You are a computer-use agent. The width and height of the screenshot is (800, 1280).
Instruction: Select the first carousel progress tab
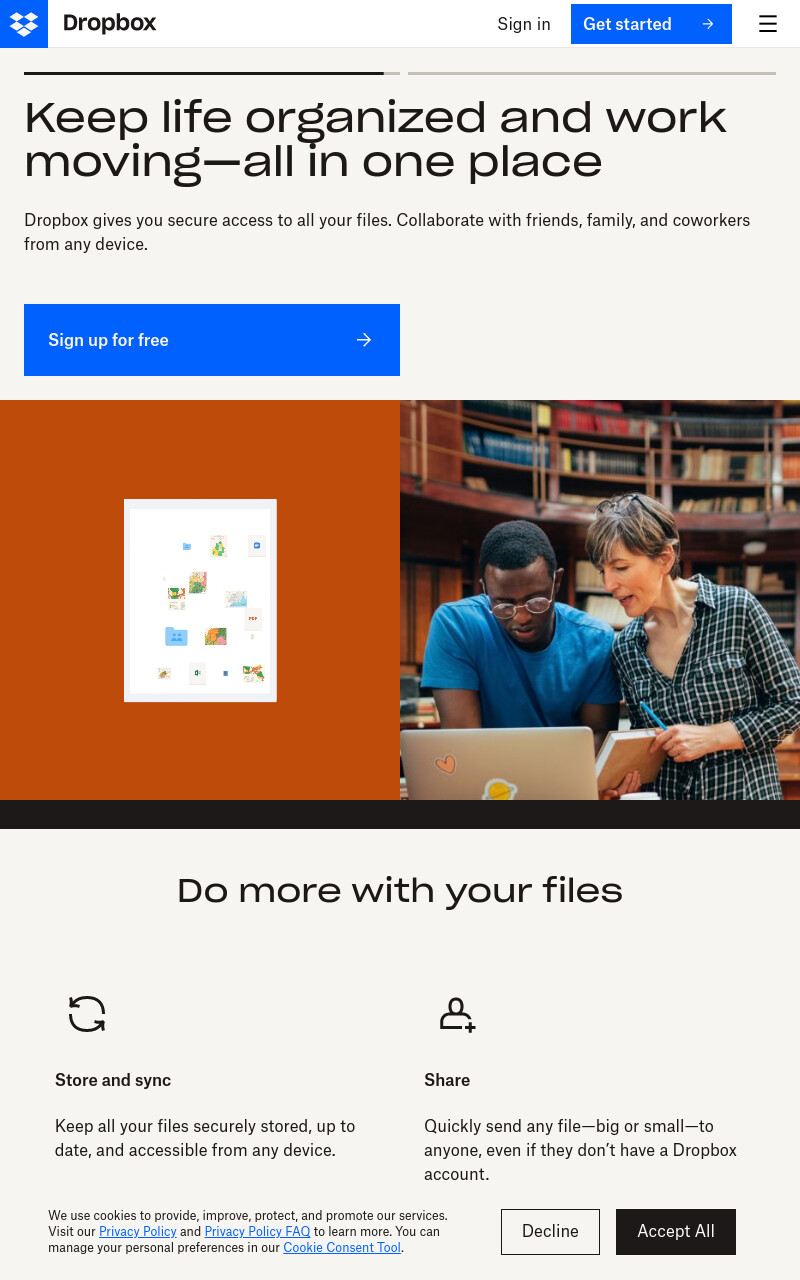pyautogui.click(x=212, y=73)
